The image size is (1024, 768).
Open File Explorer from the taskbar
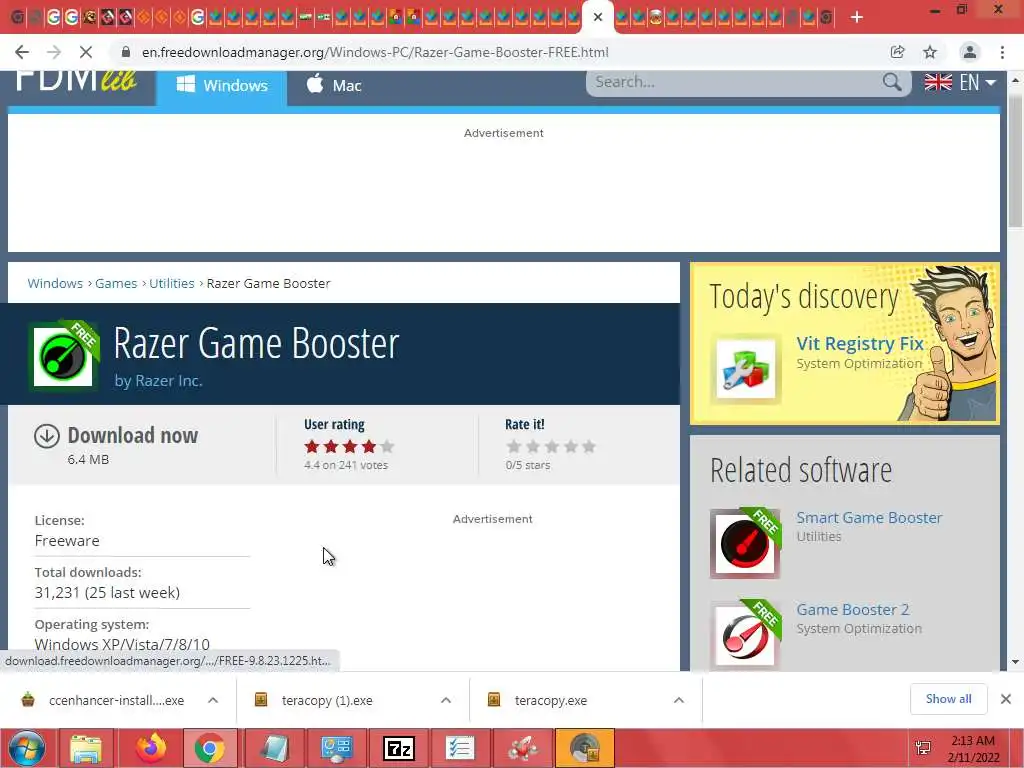pos(86,748)
